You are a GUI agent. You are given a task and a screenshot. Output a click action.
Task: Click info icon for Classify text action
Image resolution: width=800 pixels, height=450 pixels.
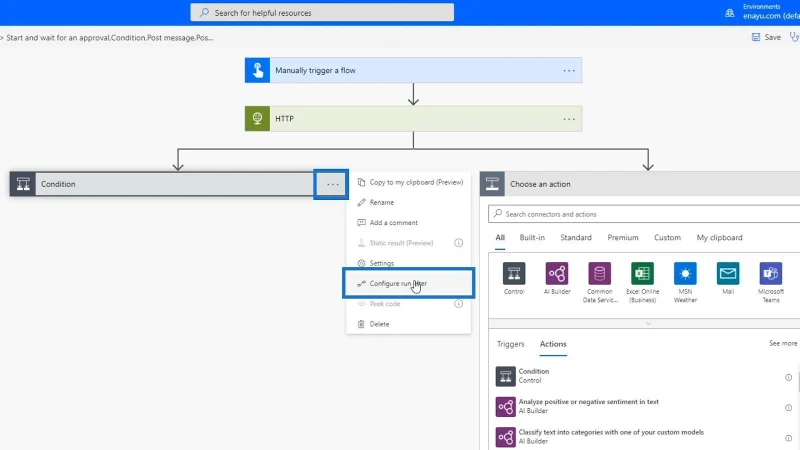[788, 438]
